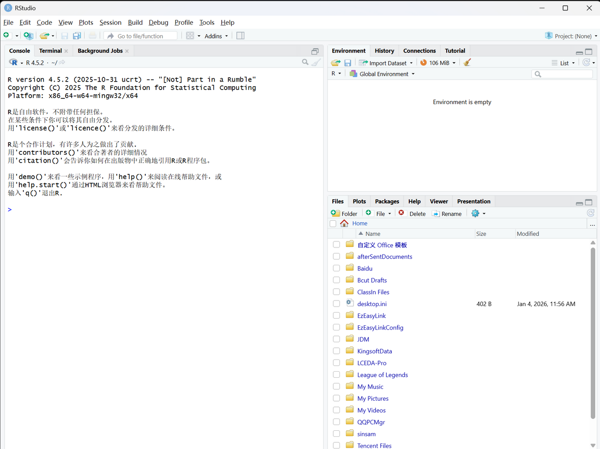The image size is (600, 449).
Task: Expand the Global Environment dropdown
Action: pos(382,74)
